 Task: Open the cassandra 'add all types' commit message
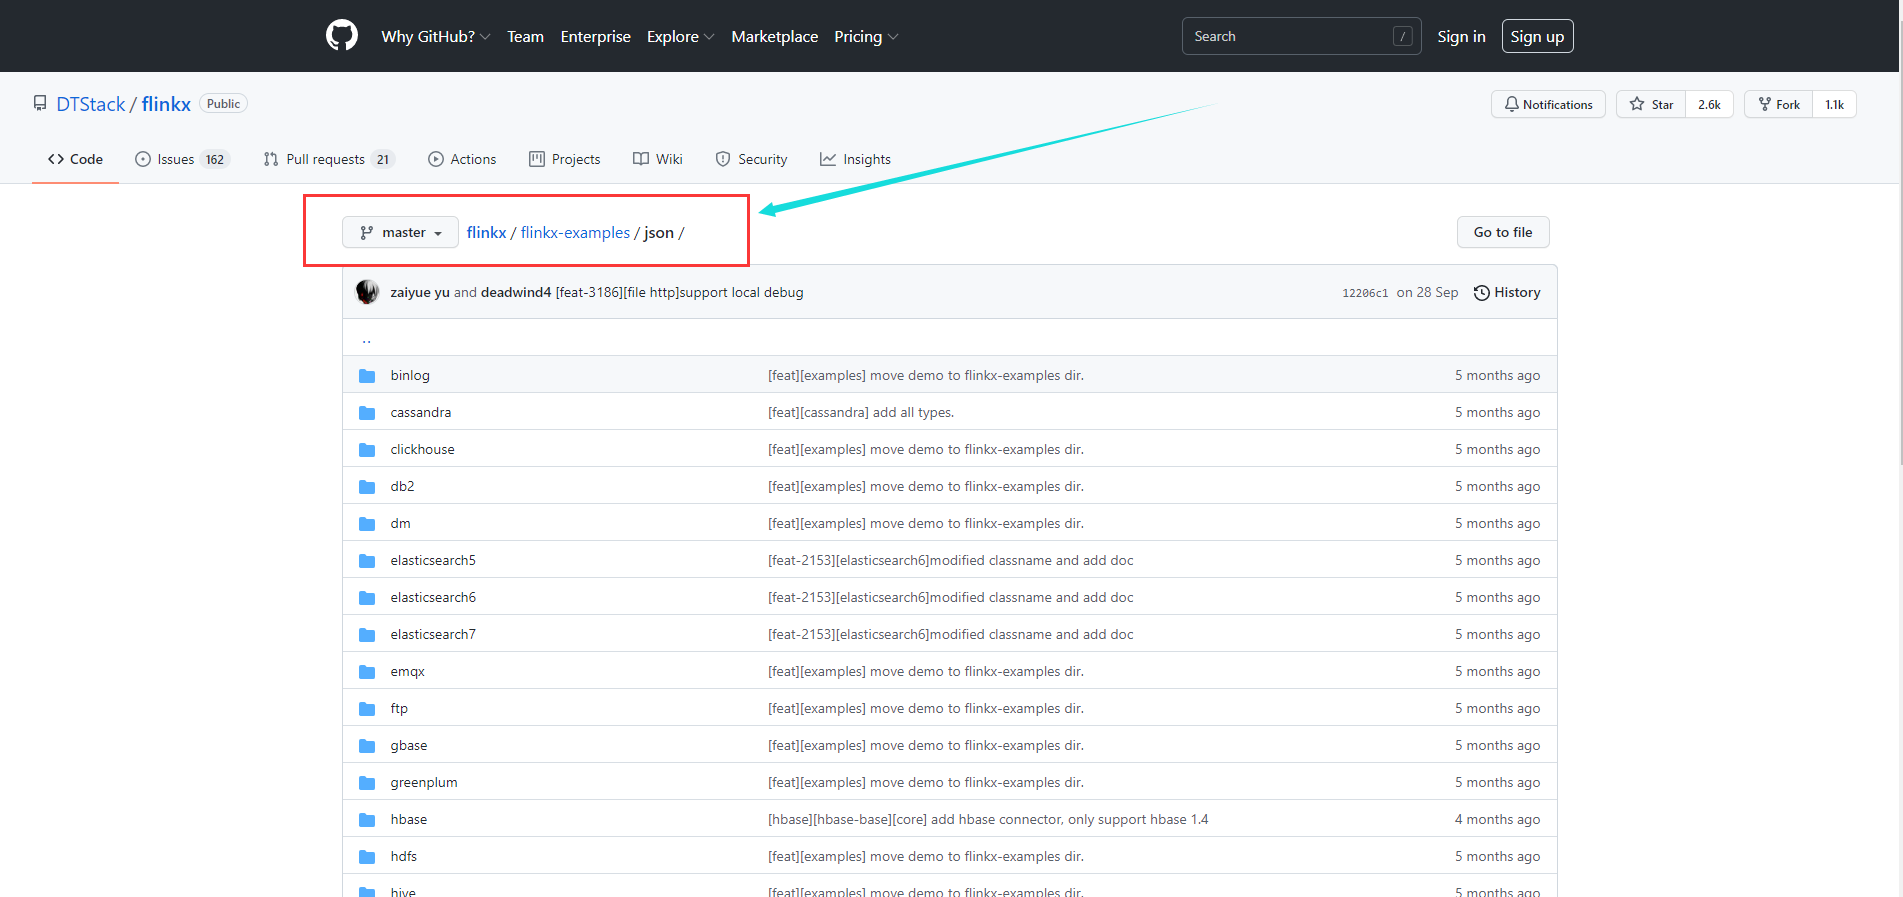click(x=861, y=412)
